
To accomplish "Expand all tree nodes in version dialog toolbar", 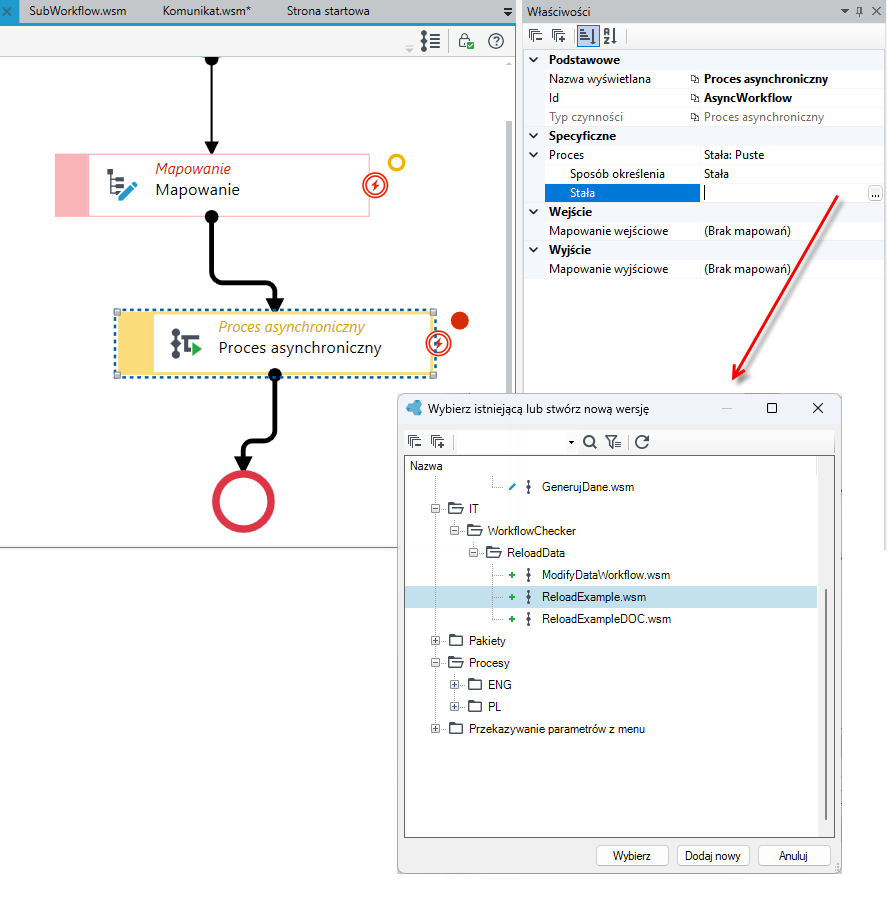I will pyautogui.click(x=438, y=441).
